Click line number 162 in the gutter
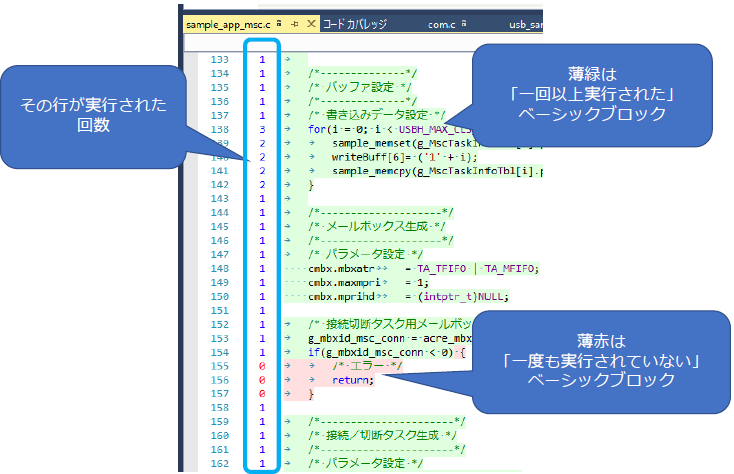734x474 pixels. [x=220, y=464]
